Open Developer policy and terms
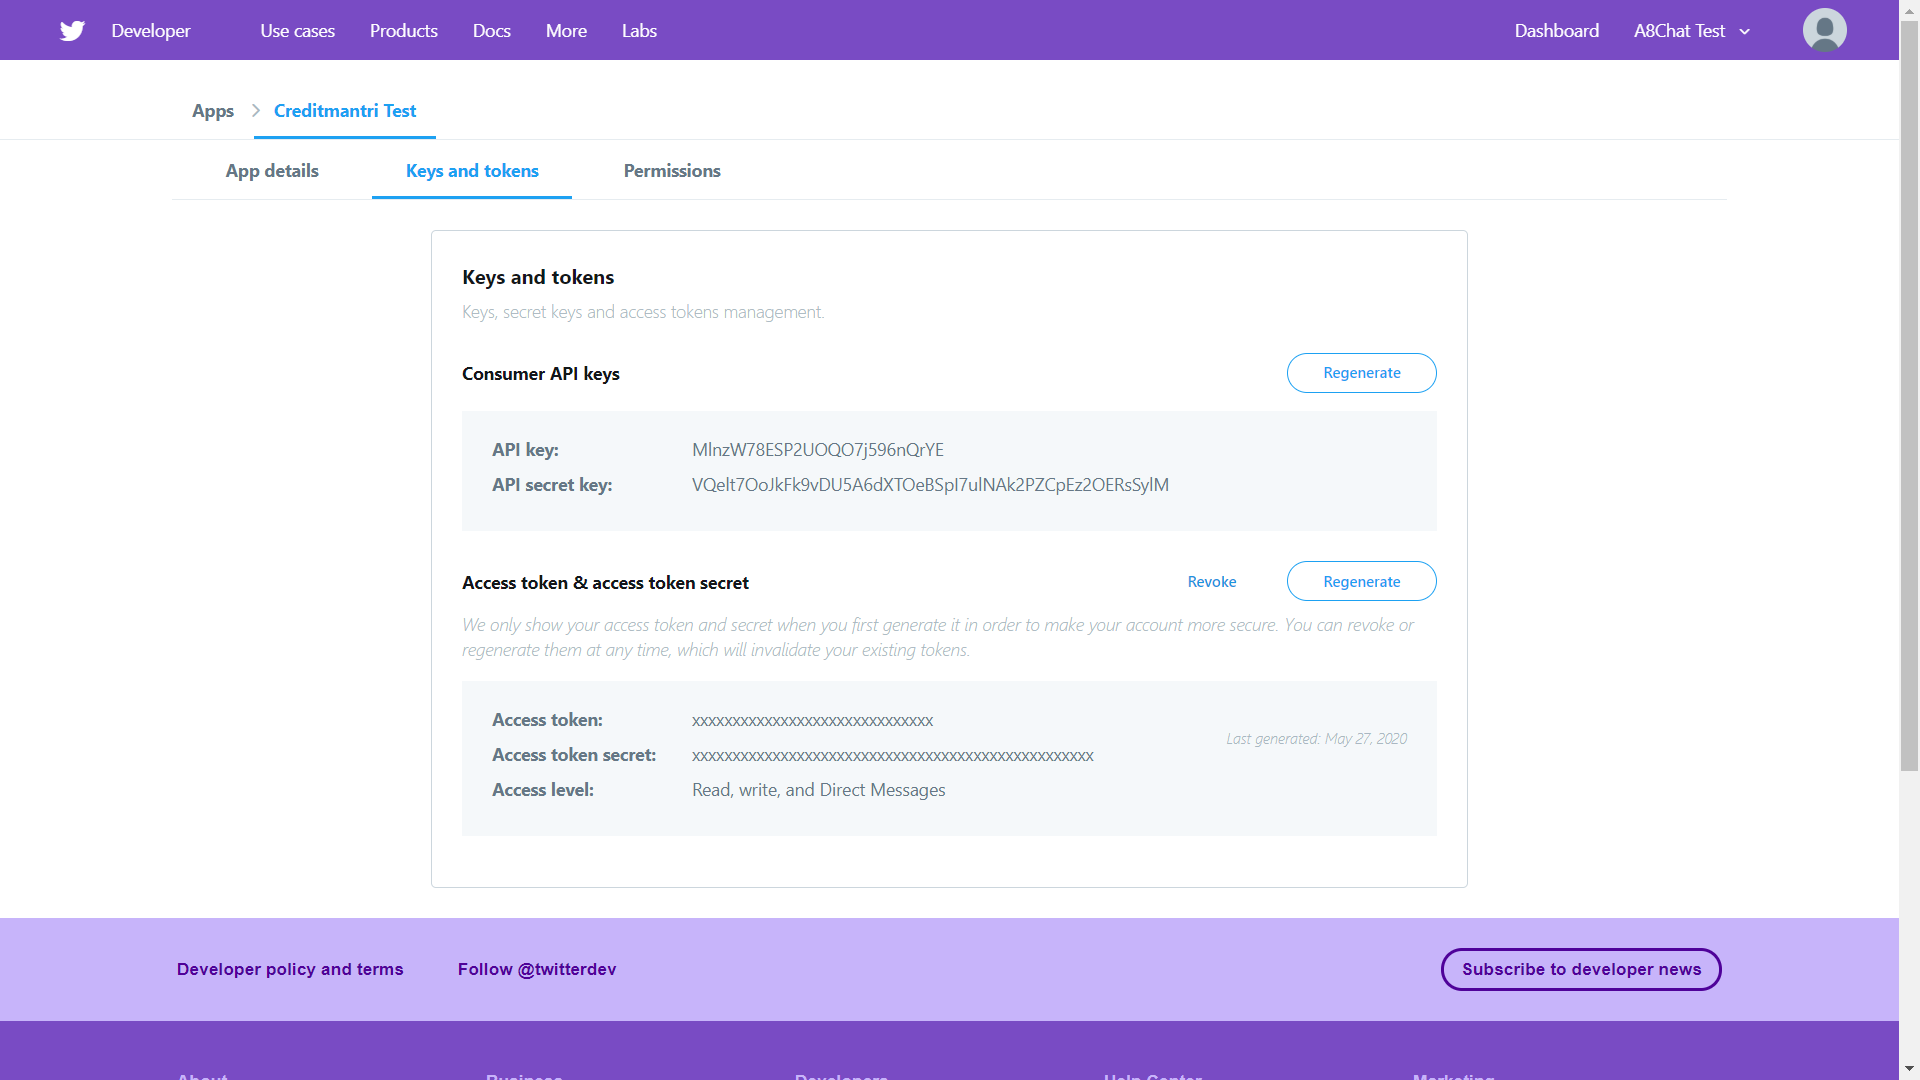 (290, 969)
